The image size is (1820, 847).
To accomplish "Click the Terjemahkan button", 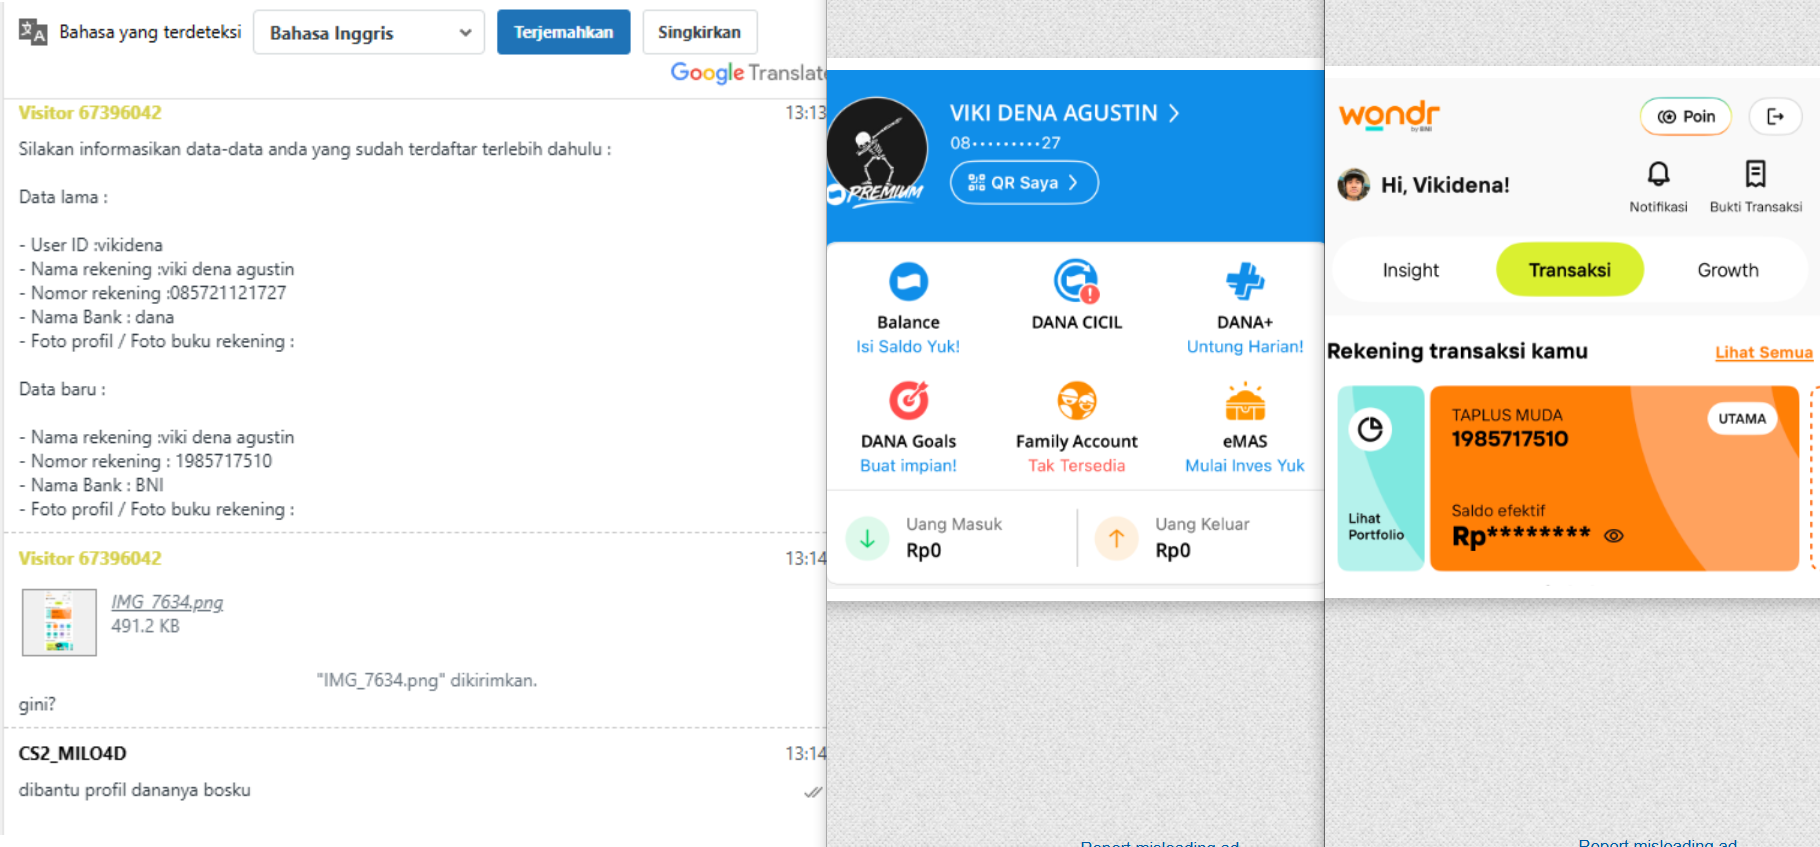I will coord(563,32).
